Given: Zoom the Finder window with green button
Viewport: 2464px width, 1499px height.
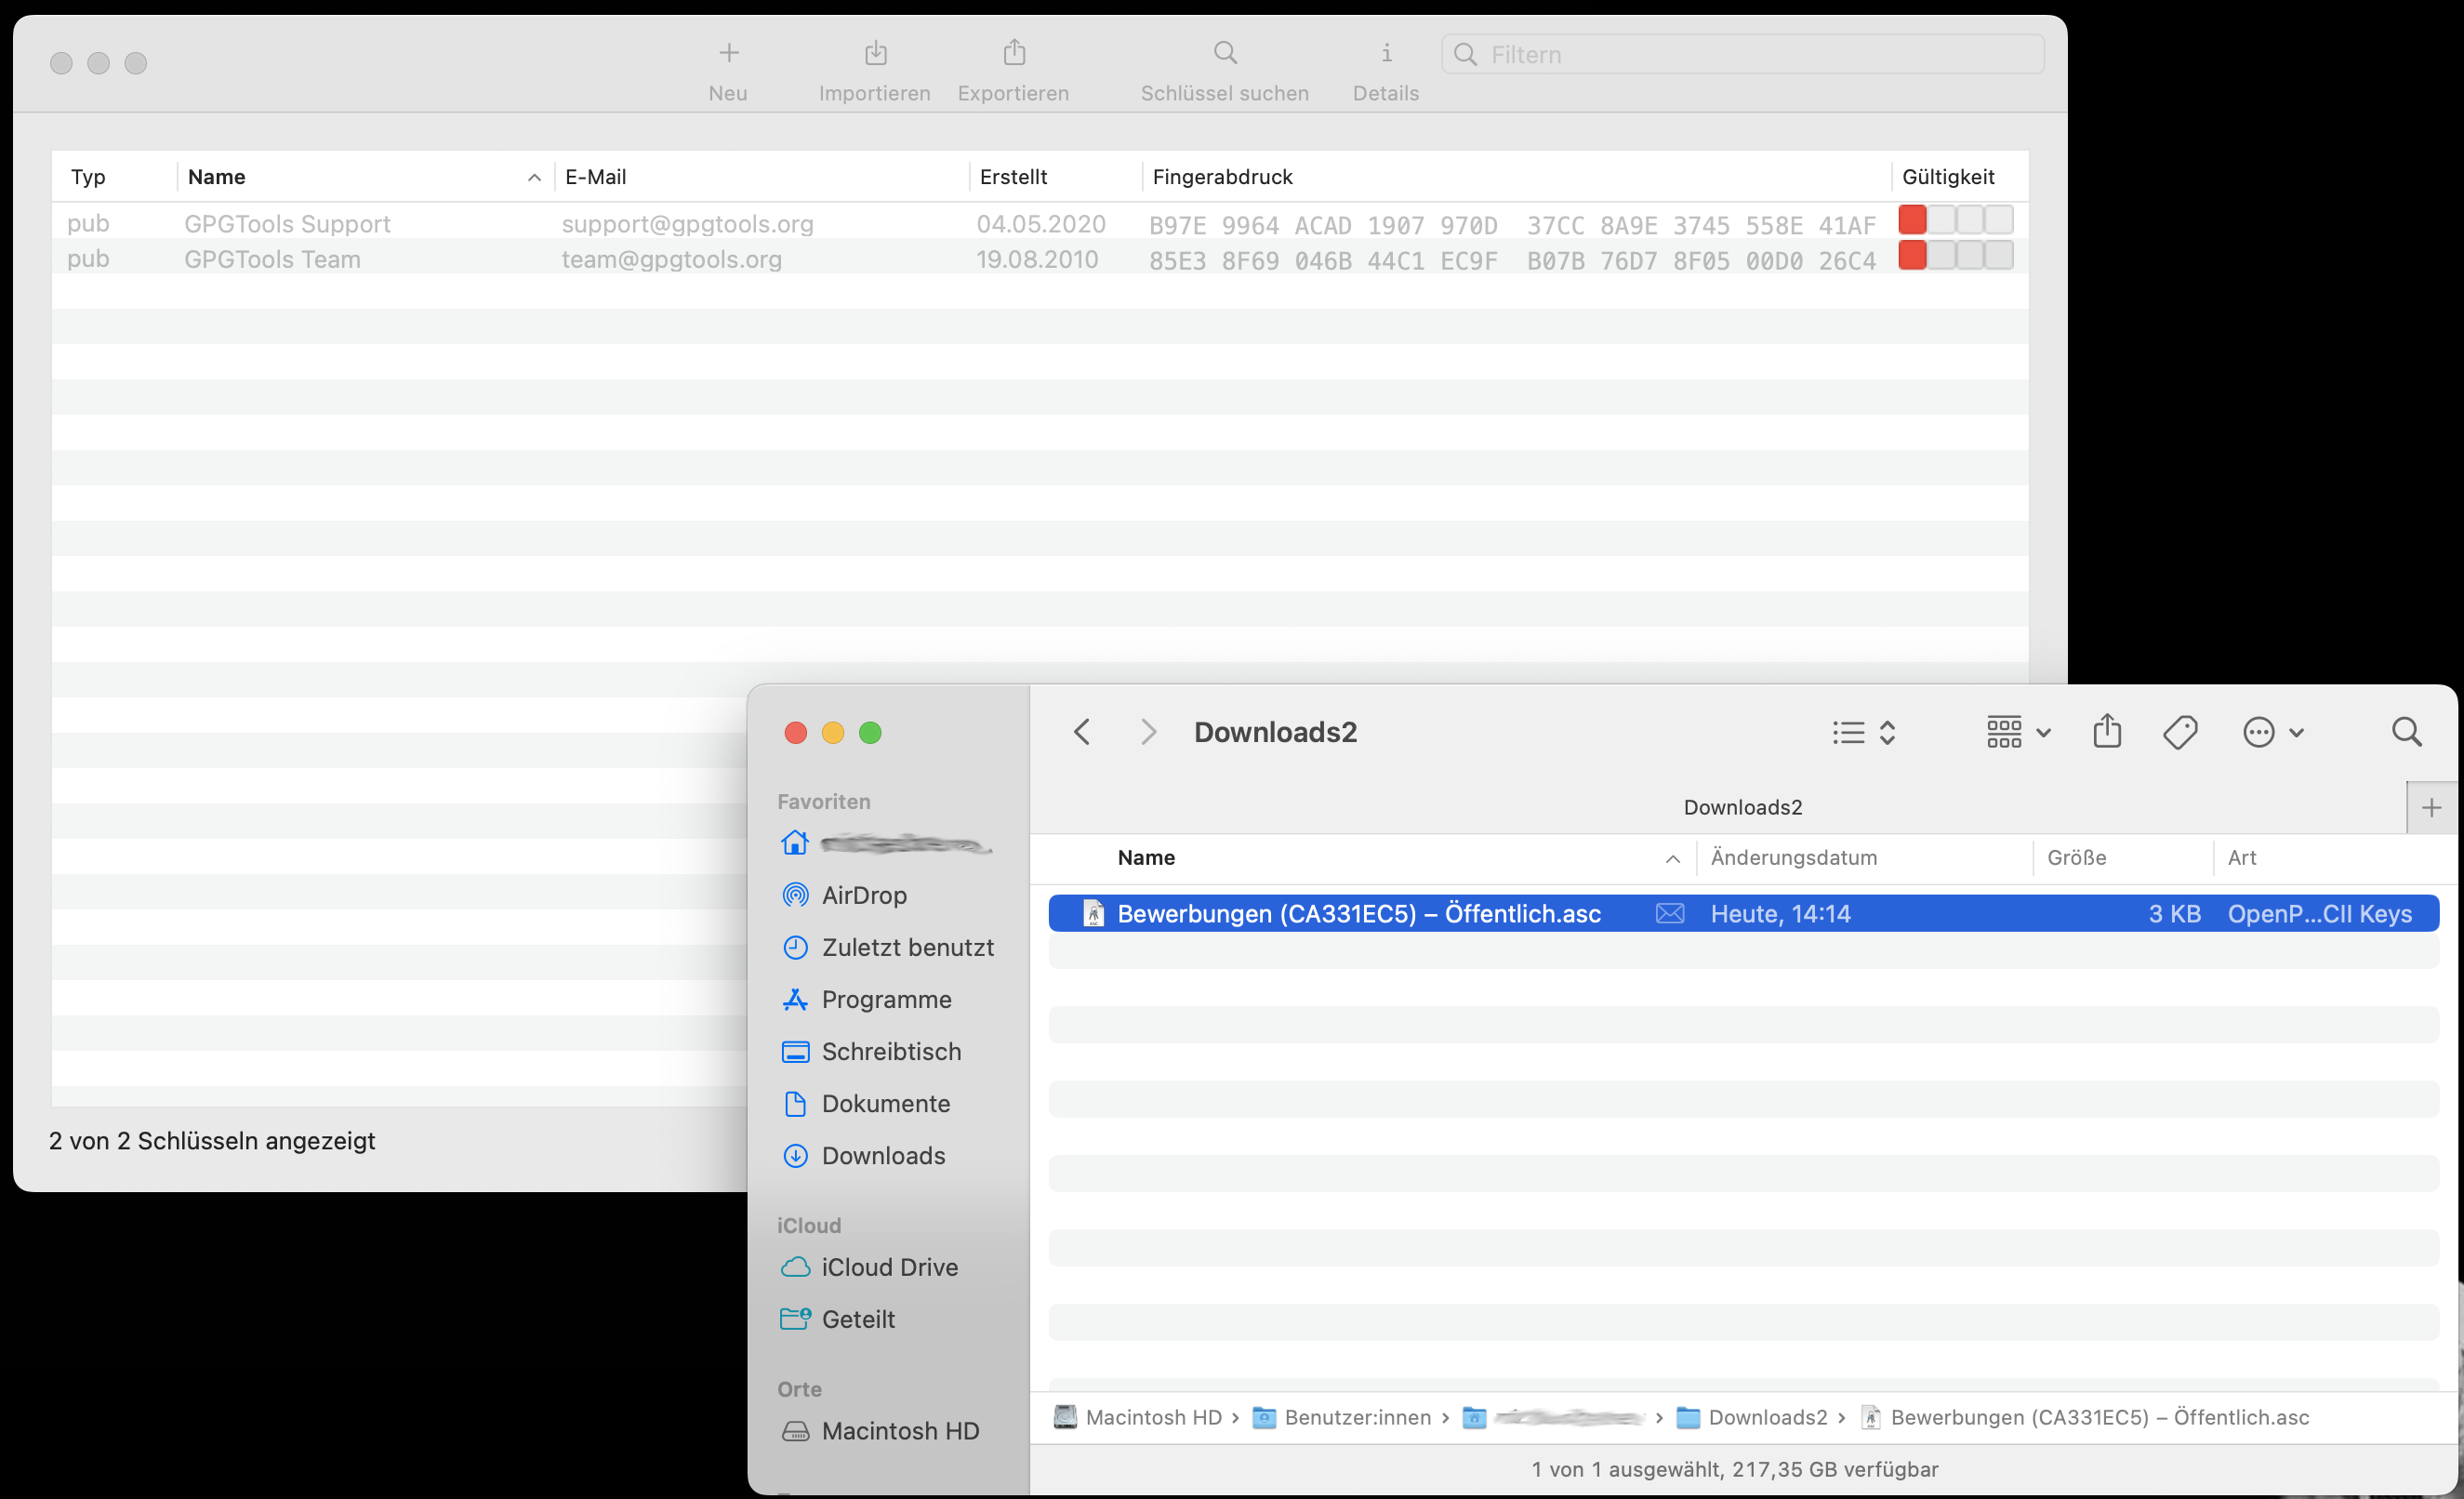Looking at the screenshot, I should 870,733.
